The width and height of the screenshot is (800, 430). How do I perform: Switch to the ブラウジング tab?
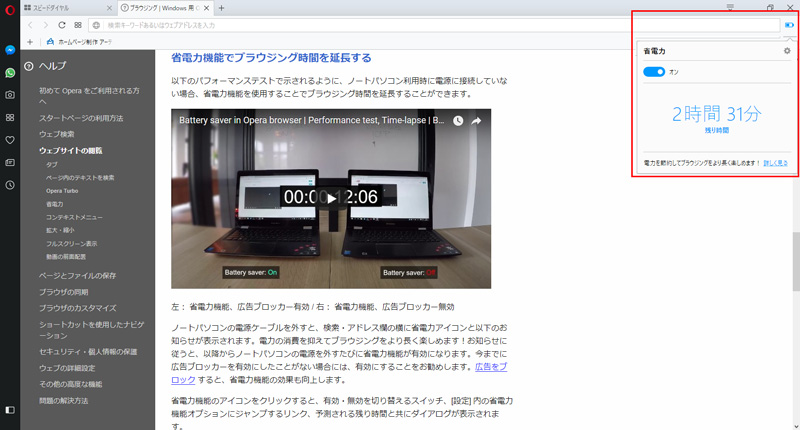pos(165,8)
